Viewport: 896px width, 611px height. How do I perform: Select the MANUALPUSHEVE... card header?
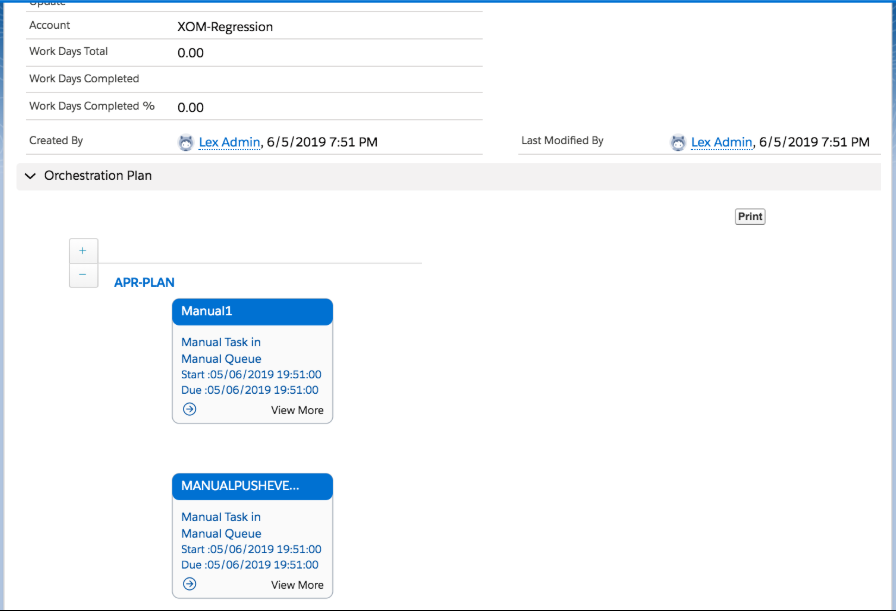coord(252,487)
